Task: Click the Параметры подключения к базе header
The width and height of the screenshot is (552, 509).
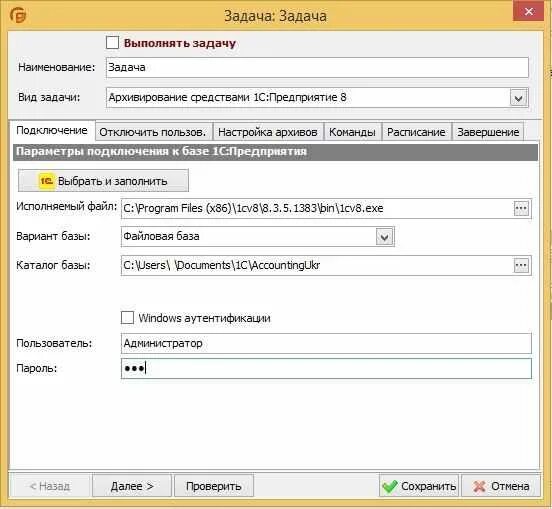Action: pyautogui.click(x=275, y=152)
